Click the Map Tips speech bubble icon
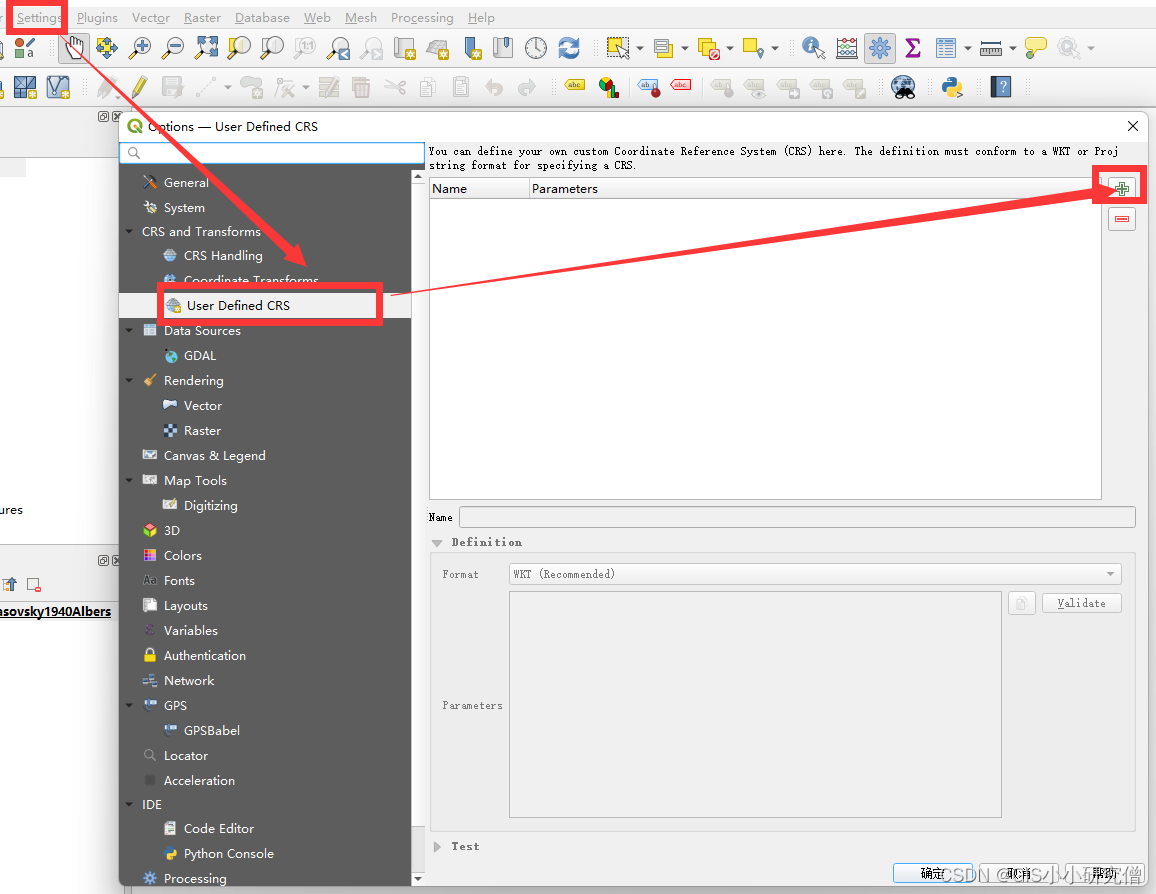This screenshot has height=894, width=1156. point(1036,48)
